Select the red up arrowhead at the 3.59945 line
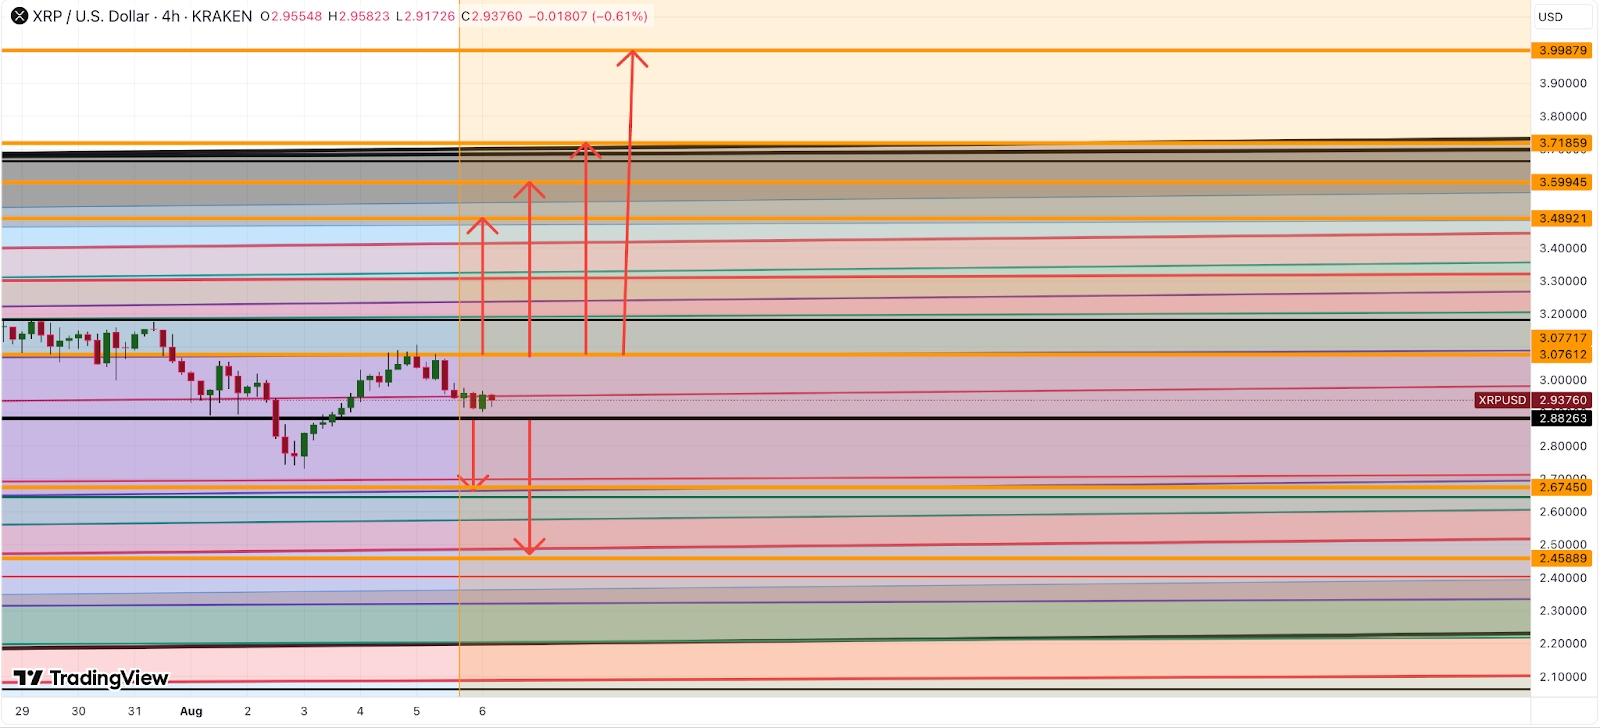 (x=529, y=189)
